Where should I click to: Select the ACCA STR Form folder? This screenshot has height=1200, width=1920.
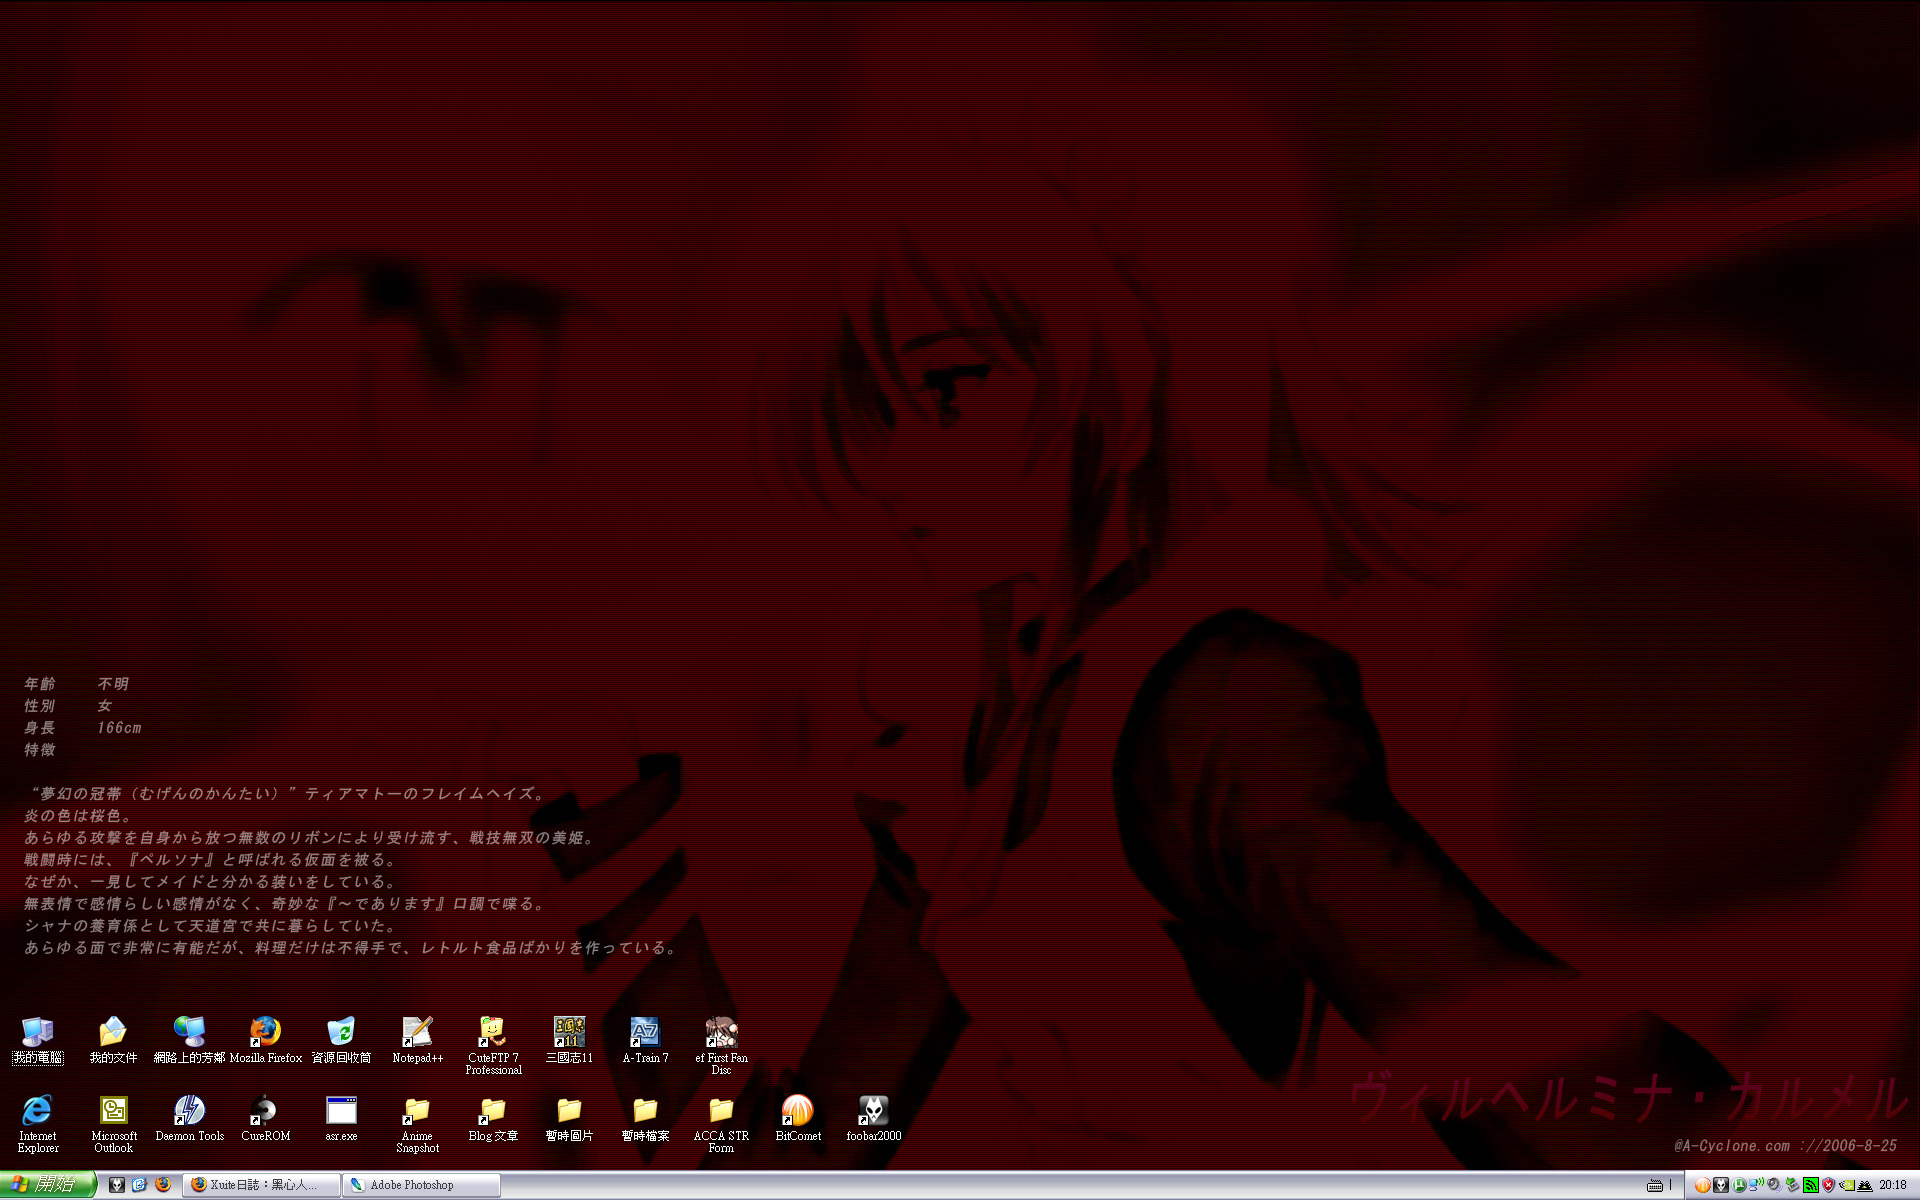point(721,1124)
